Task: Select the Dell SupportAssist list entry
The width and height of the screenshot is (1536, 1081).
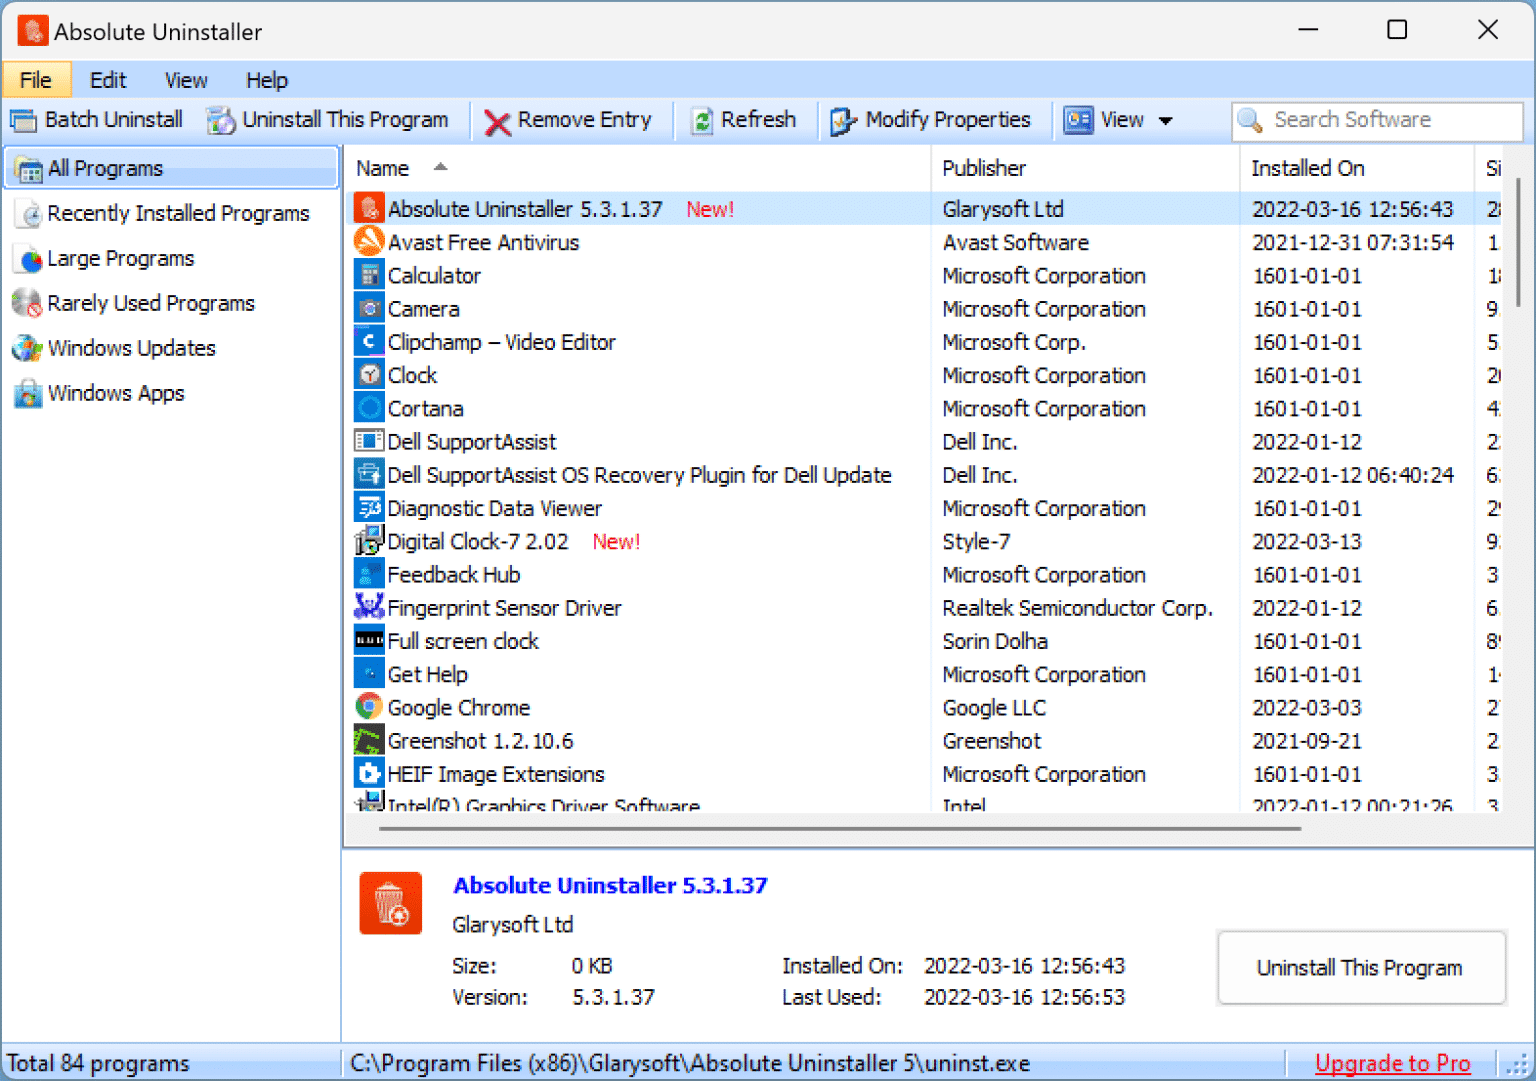Action: coord(471,442)
